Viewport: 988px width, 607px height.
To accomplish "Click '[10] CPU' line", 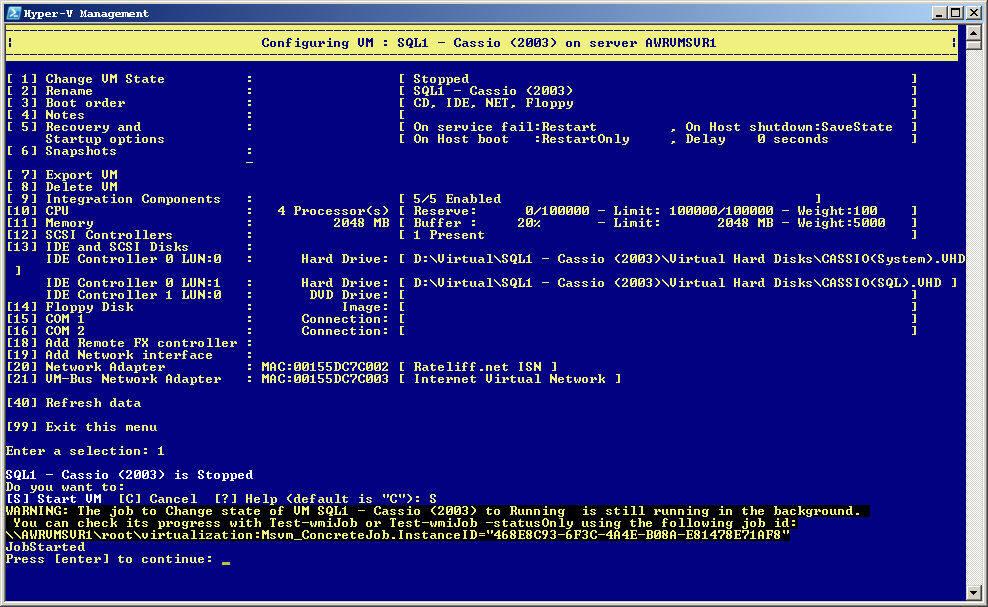I will (38, 211).
